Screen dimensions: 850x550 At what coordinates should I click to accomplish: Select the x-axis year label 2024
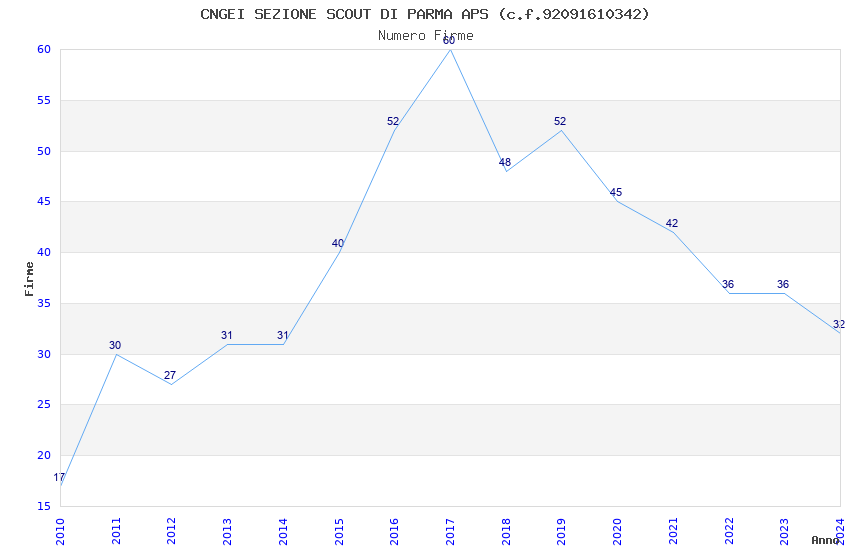coord(840,532)
